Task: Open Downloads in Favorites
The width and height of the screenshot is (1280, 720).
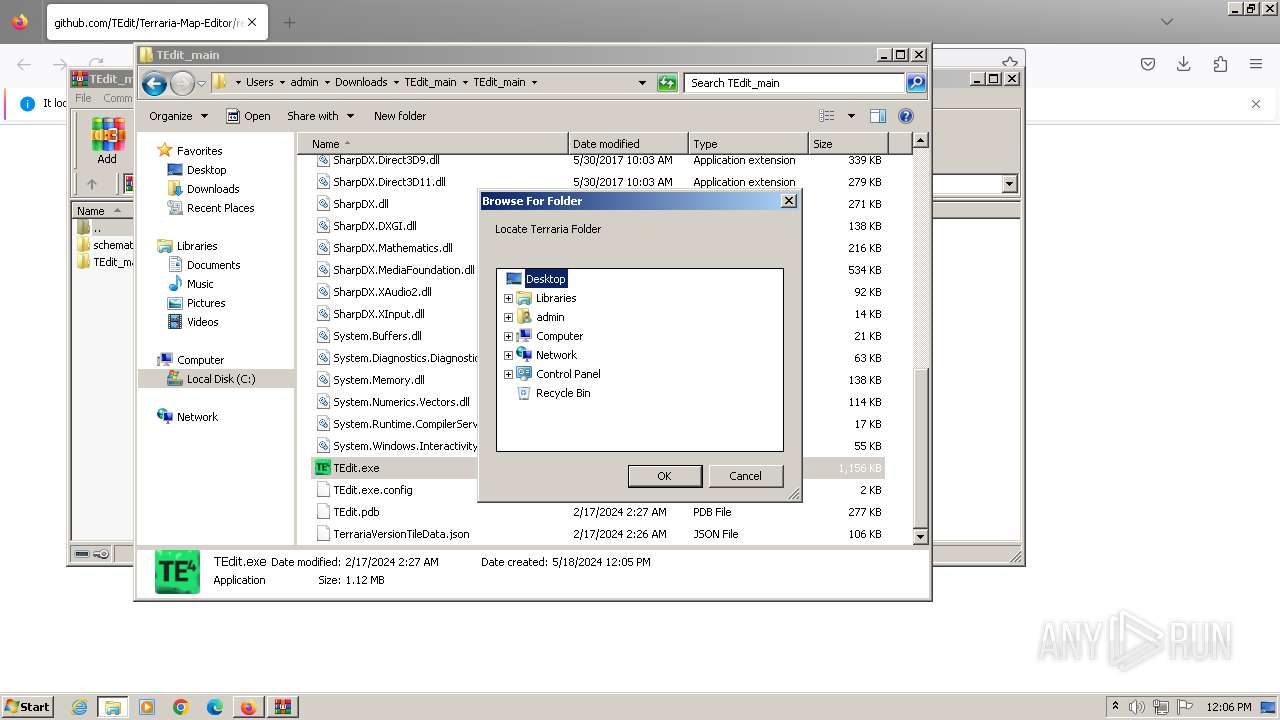Action: pyautogui.click(x=213, y=189)
